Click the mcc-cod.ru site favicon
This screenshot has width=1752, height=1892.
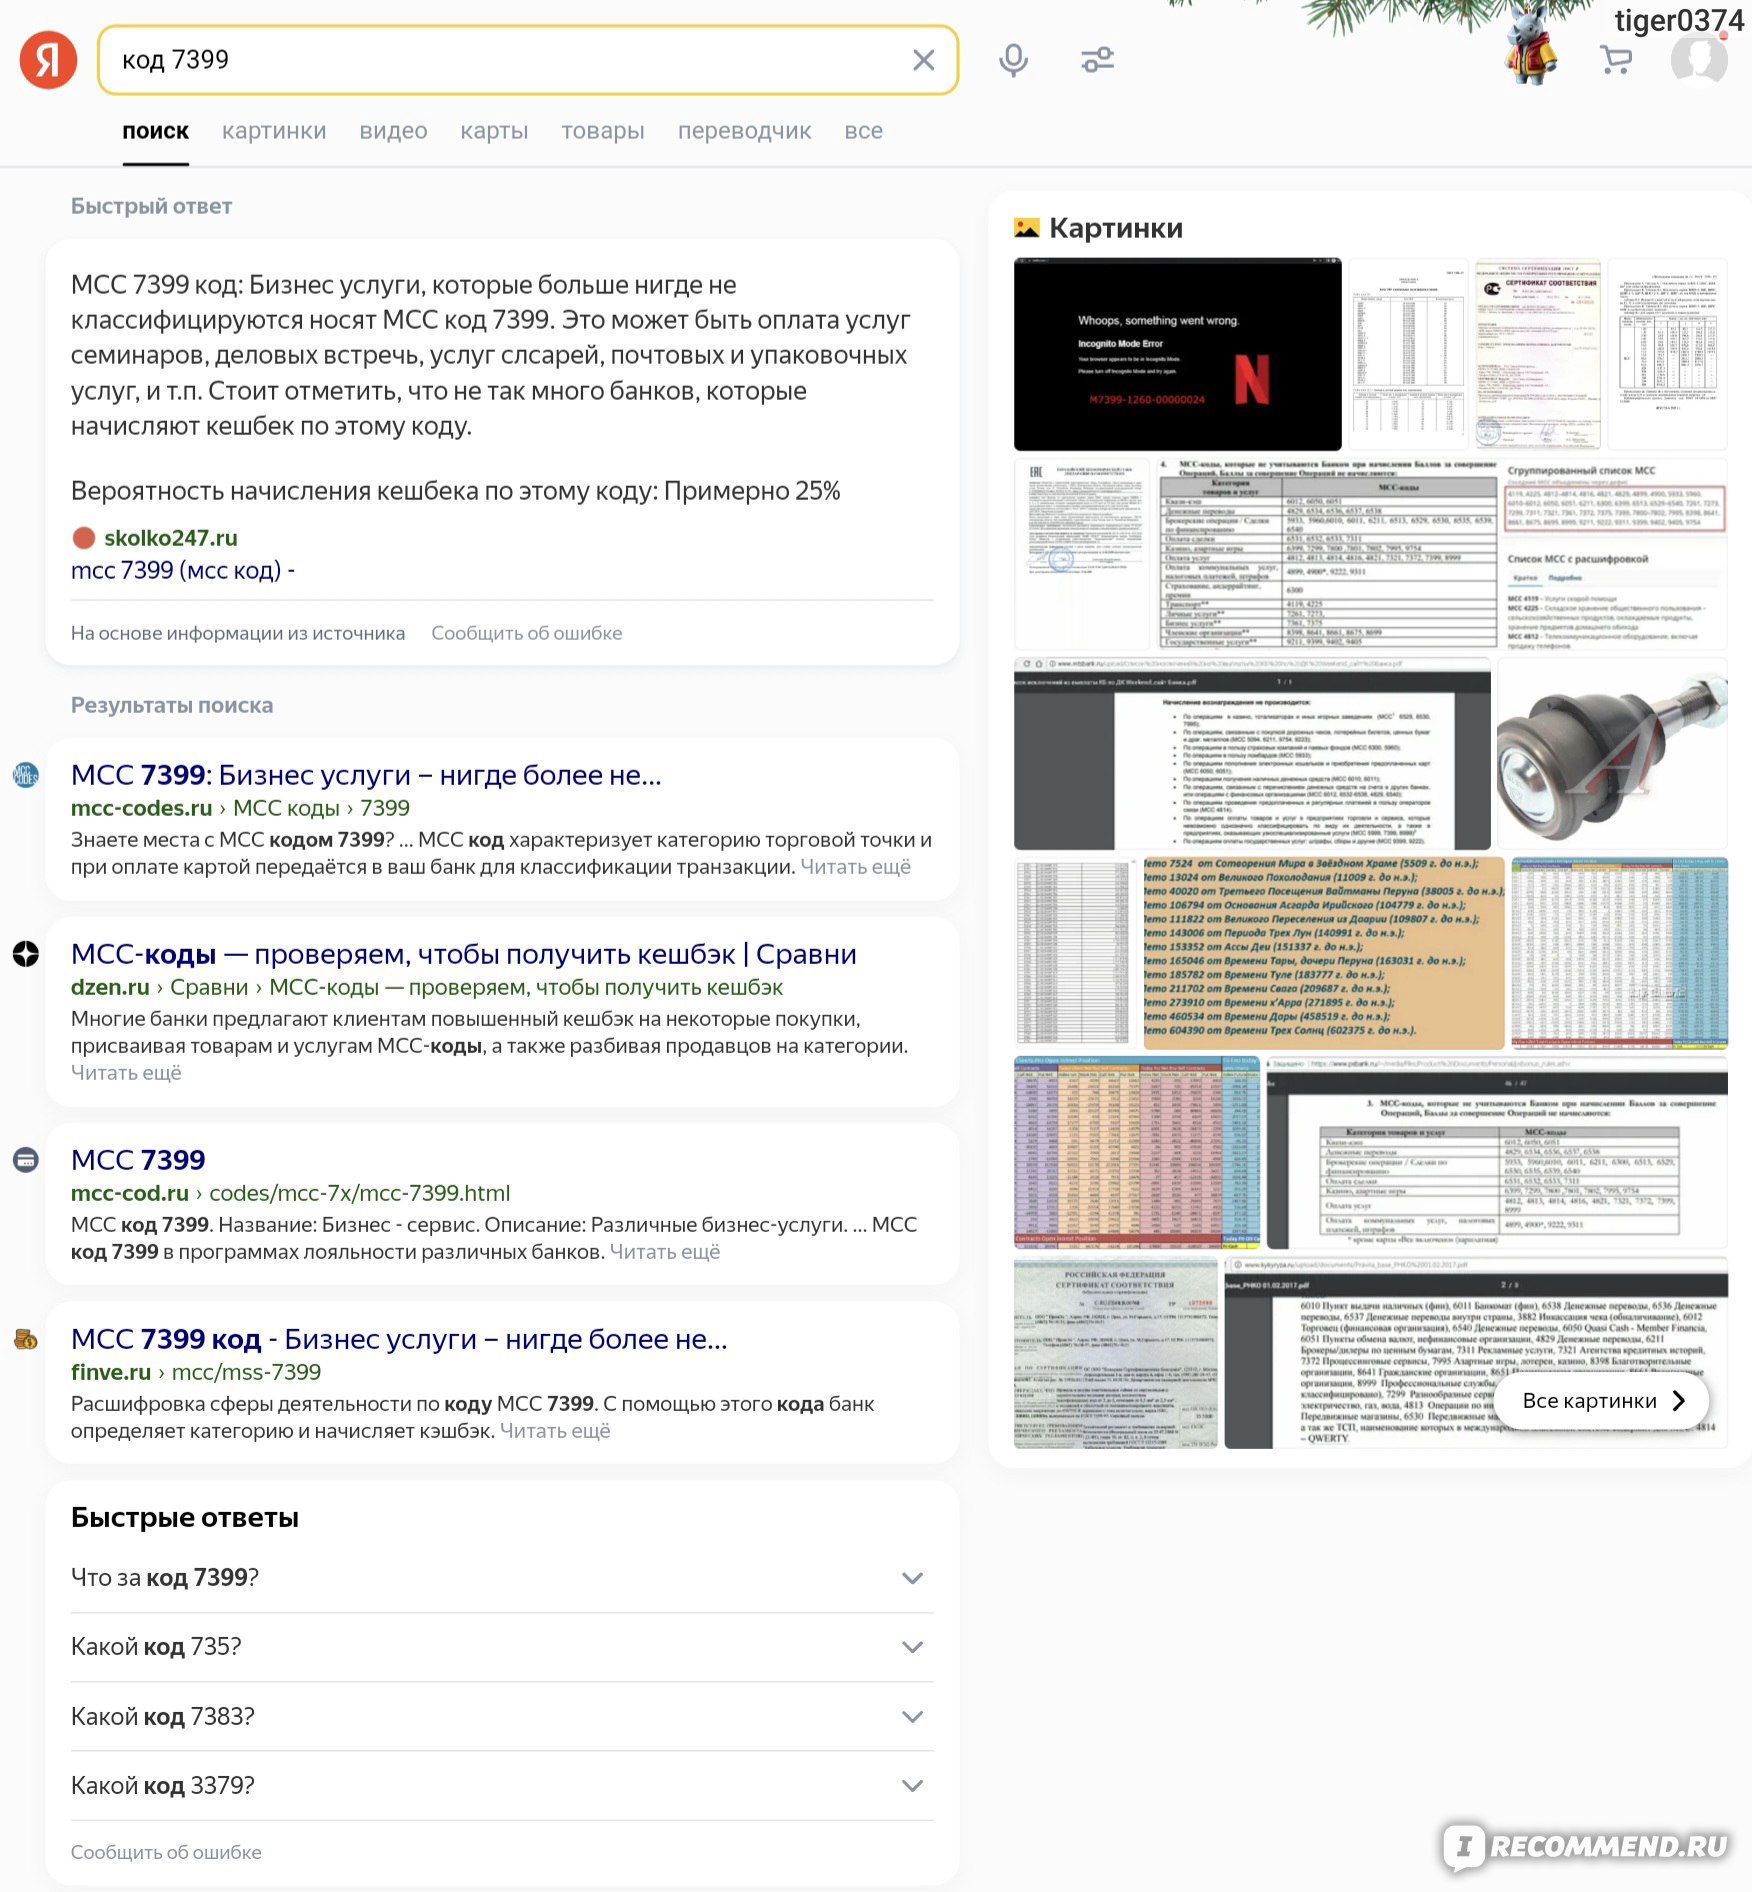pyautogui.click(x=26, y=1160)
